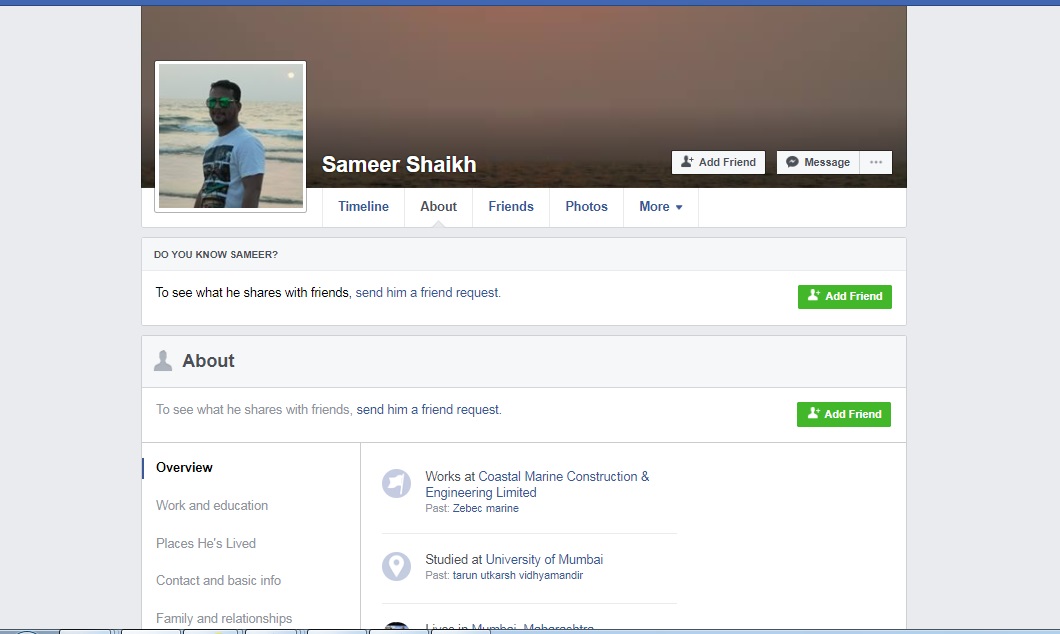Open the Friends tab
1060x634 pixels.
pos(511,207)
